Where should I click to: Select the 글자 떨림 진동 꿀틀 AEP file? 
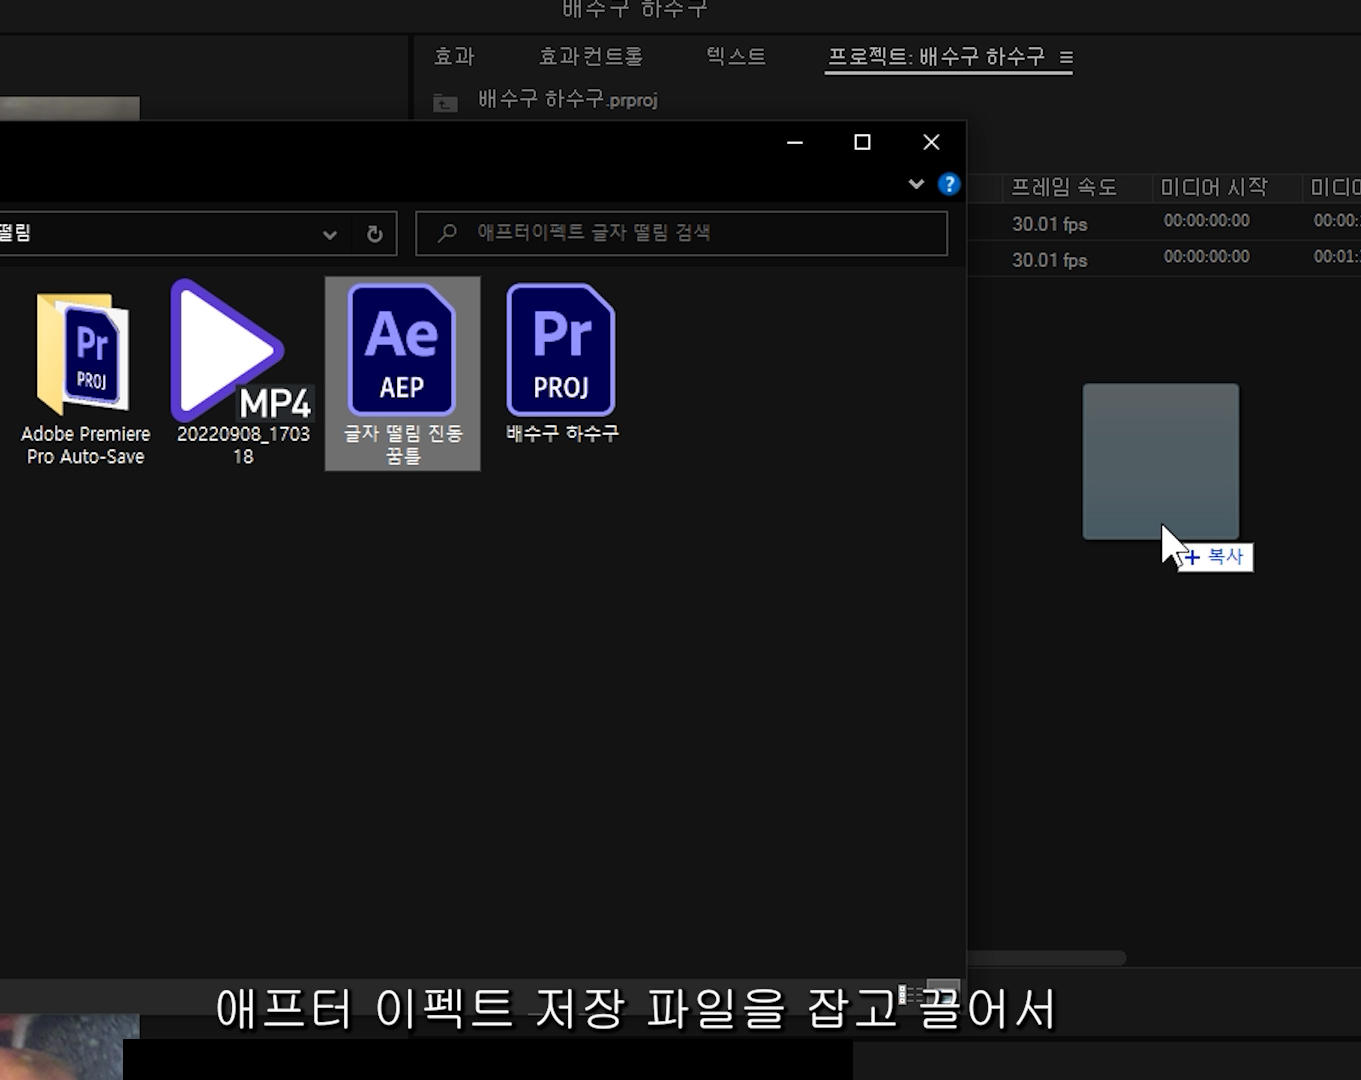(x=402, y=374)
